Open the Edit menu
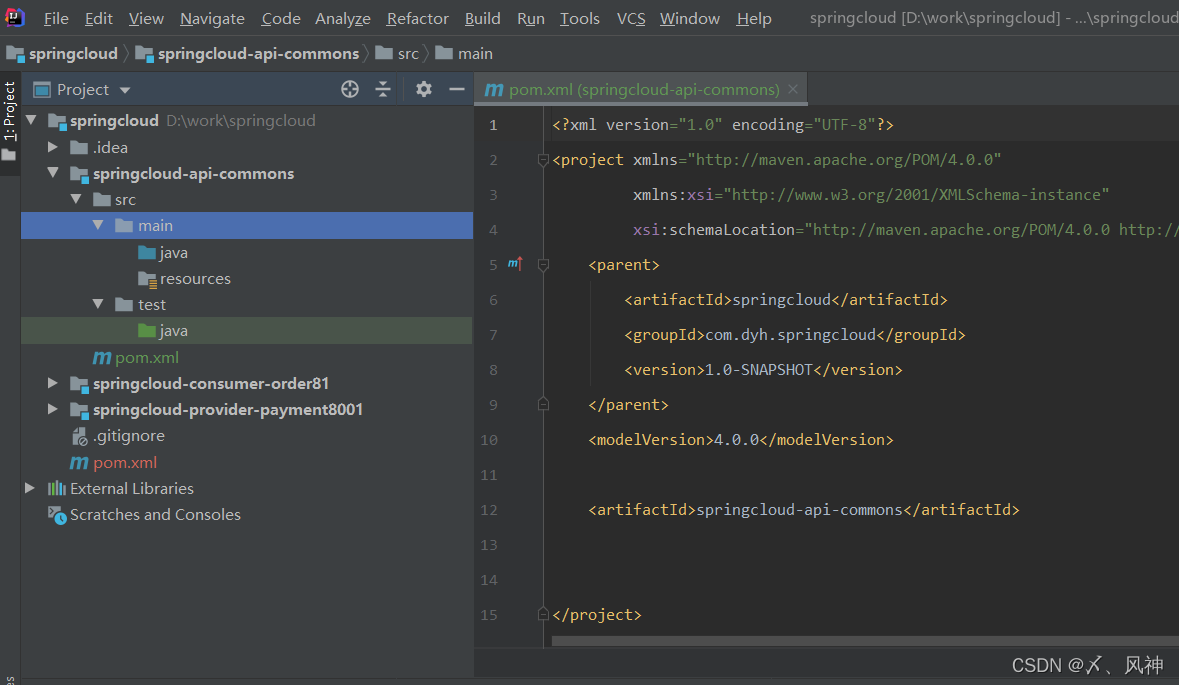This screenshot has height=685, width=1179. [99, 18]
